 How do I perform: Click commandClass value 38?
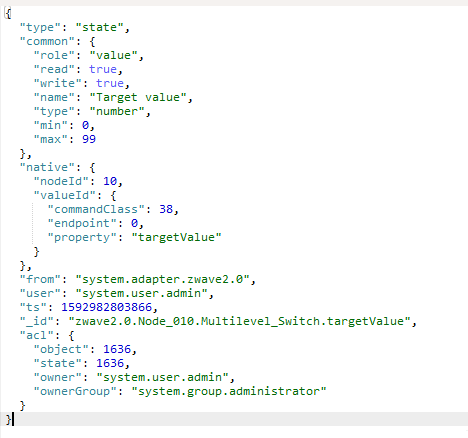pyautogui.click(x=166, y=209)
